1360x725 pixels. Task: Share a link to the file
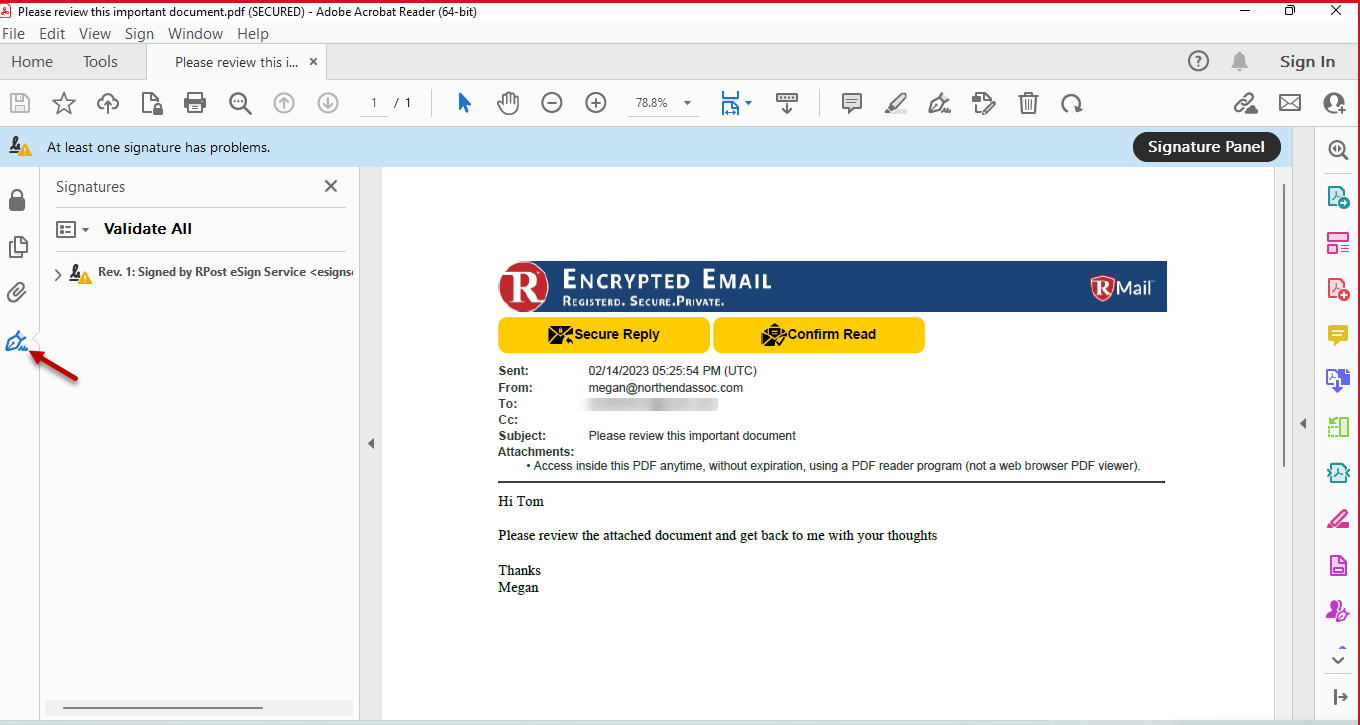click(x=1245, y=103)
